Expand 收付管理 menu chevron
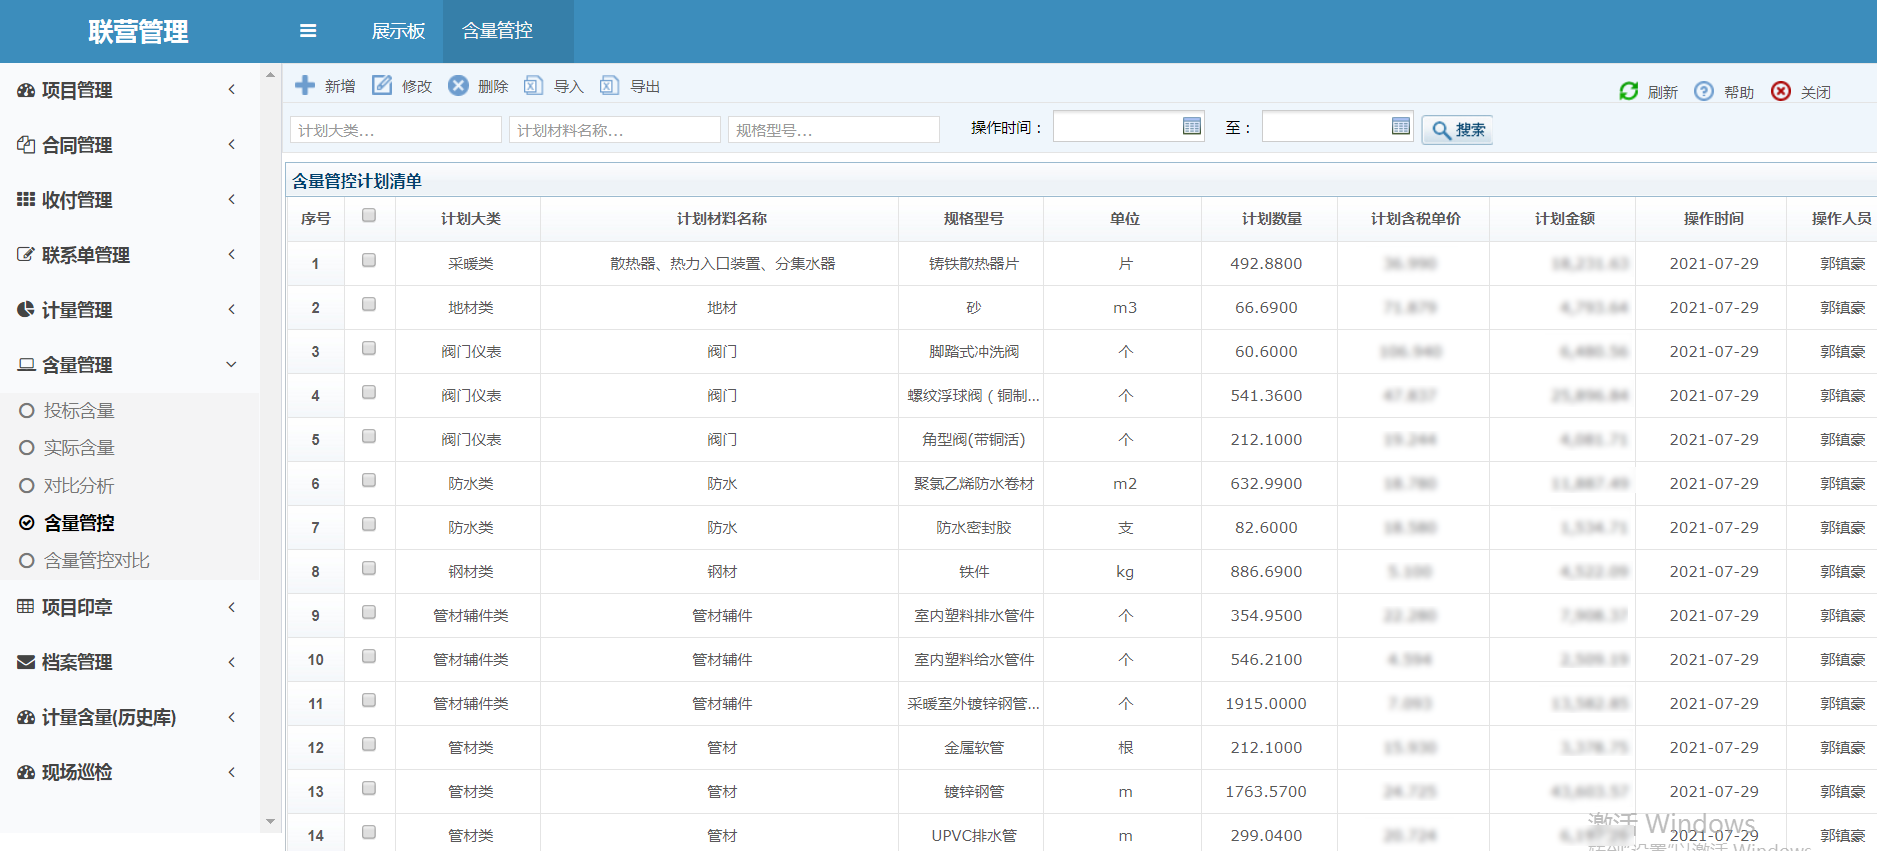1877x851 pixels. click(232, 200)
